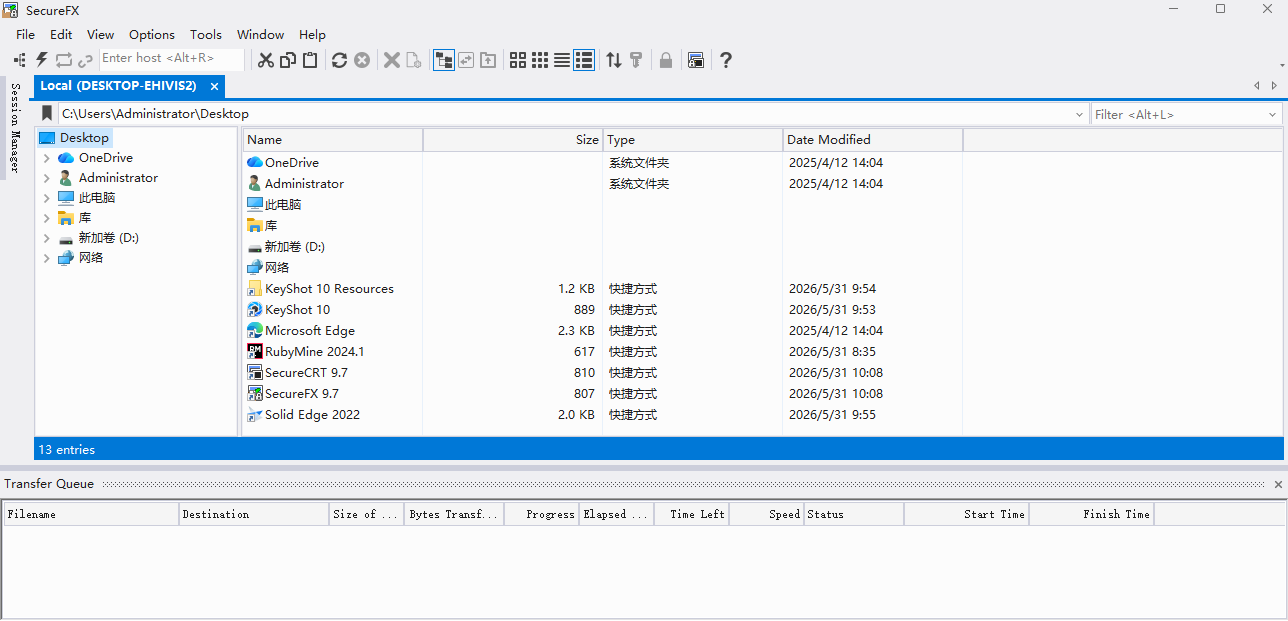Click the Refresh toolbar icon
Screen dimensions: 1288x621
pyautogui.click(x=339, y=60)
